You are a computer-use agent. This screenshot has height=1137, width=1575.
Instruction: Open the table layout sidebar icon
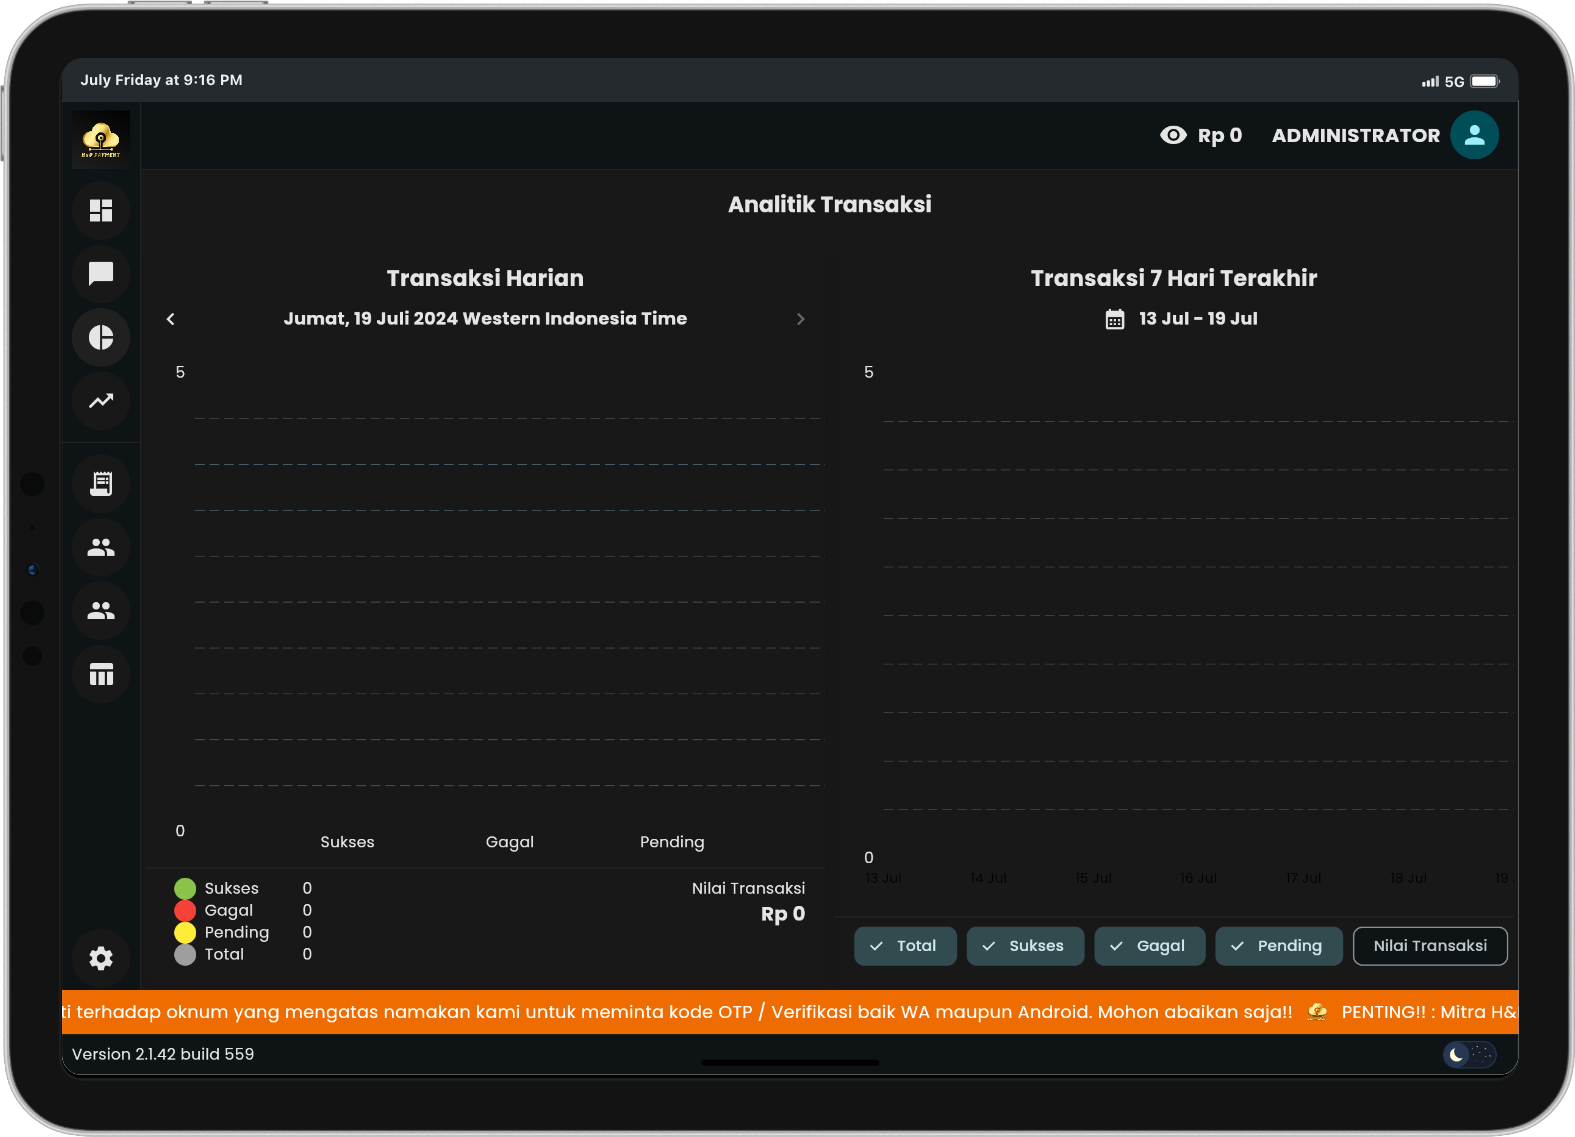pos(101,675)
